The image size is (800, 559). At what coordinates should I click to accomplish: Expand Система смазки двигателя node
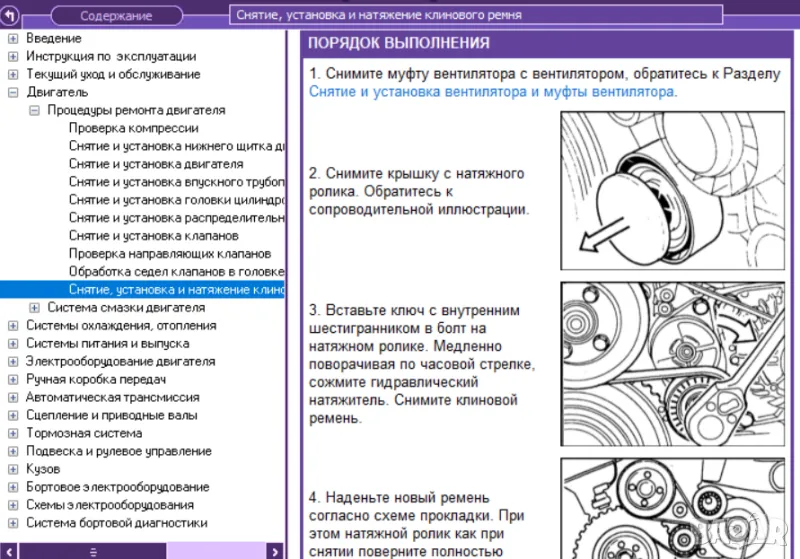[34, 308]
